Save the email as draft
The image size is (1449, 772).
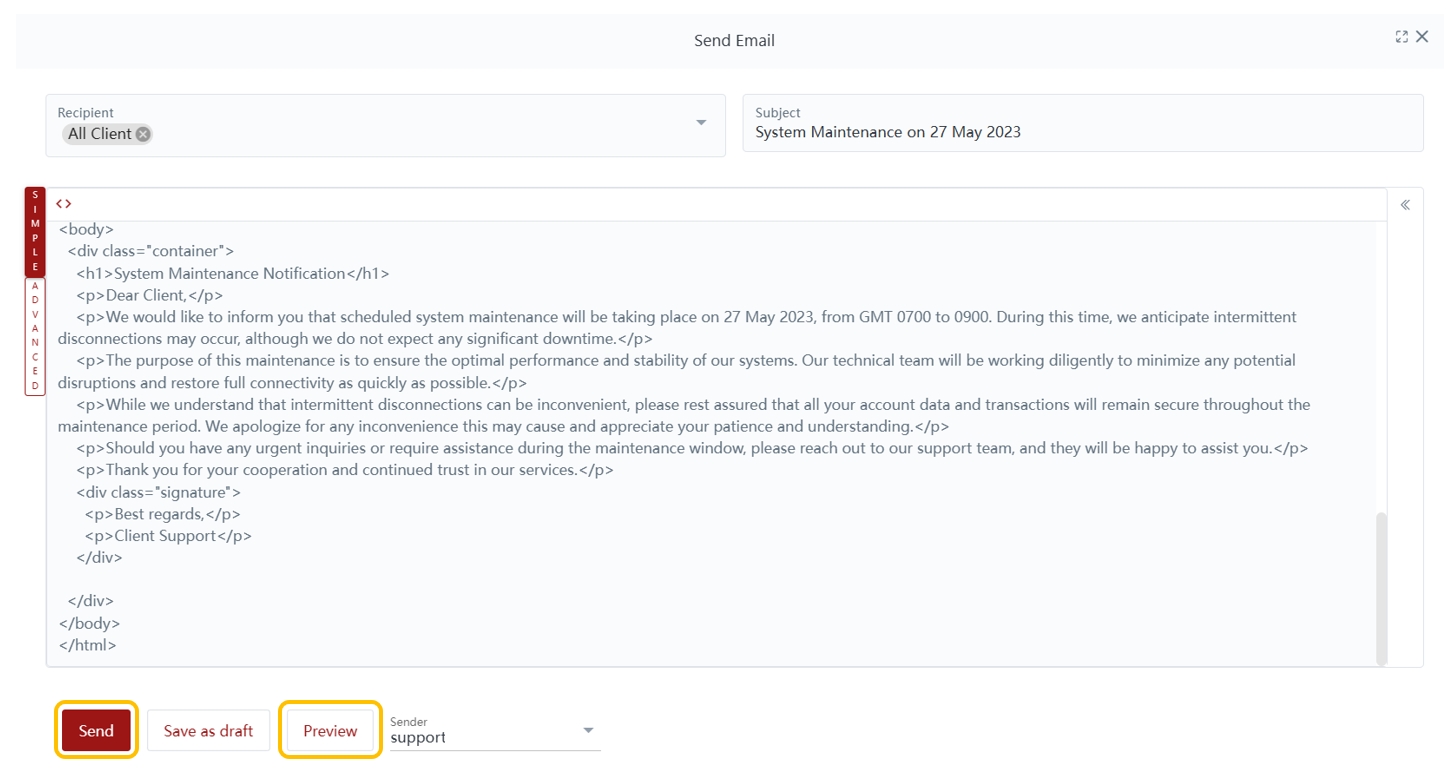[208, 731]
